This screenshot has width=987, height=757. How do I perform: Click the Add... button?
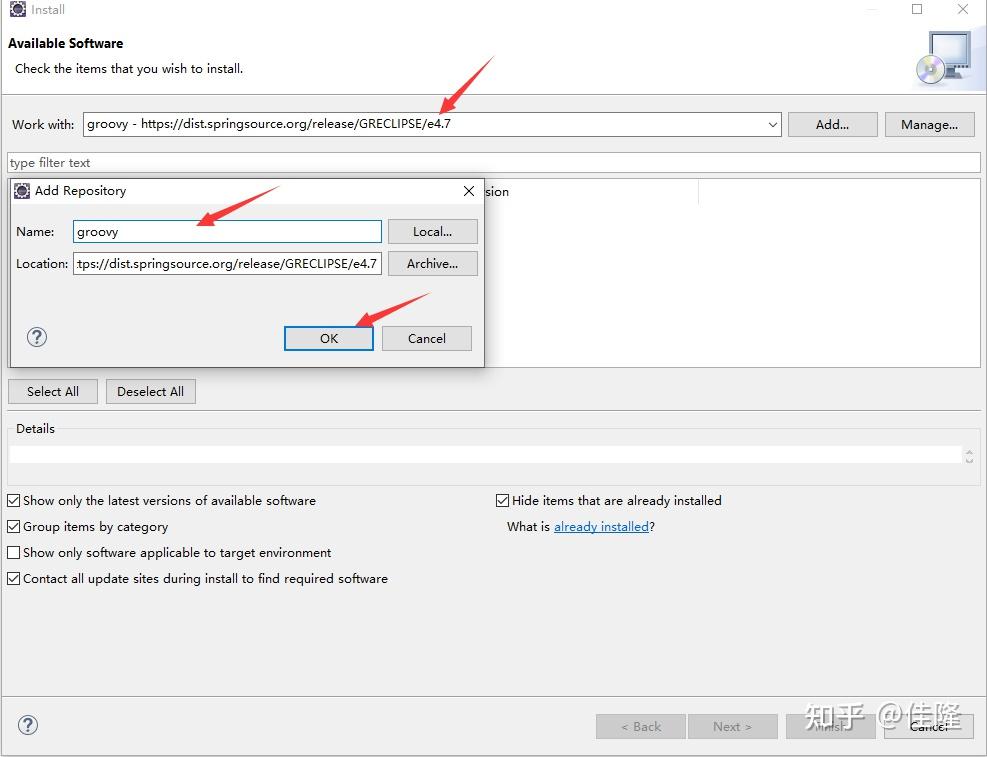pos(832,125)
